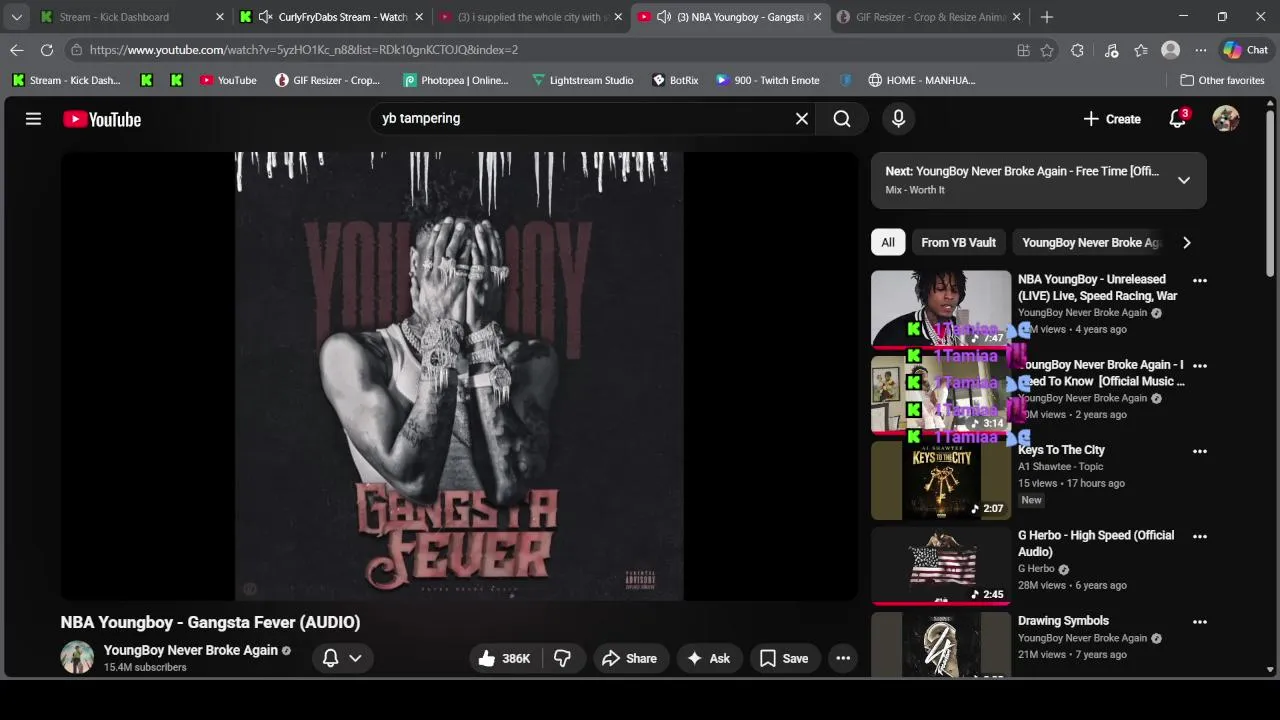The image size is (1280, 720).
Task: Open the tab actions menu dropdown
Action: click(16, 17)
